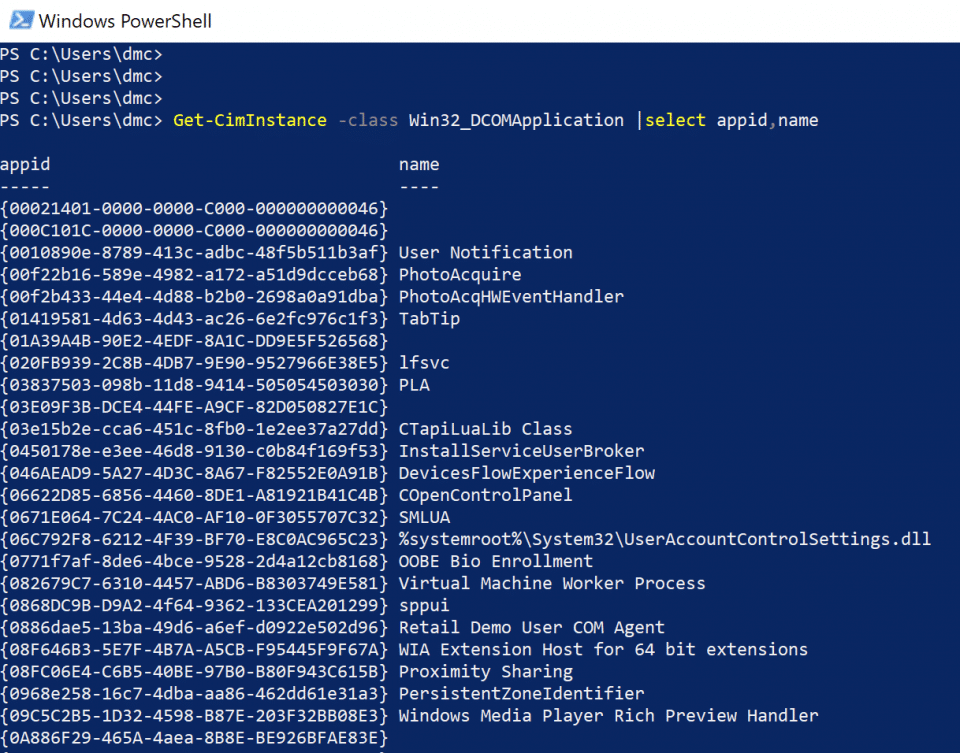Click the OOBE Bio Enrollment entry

click(495, 561)
